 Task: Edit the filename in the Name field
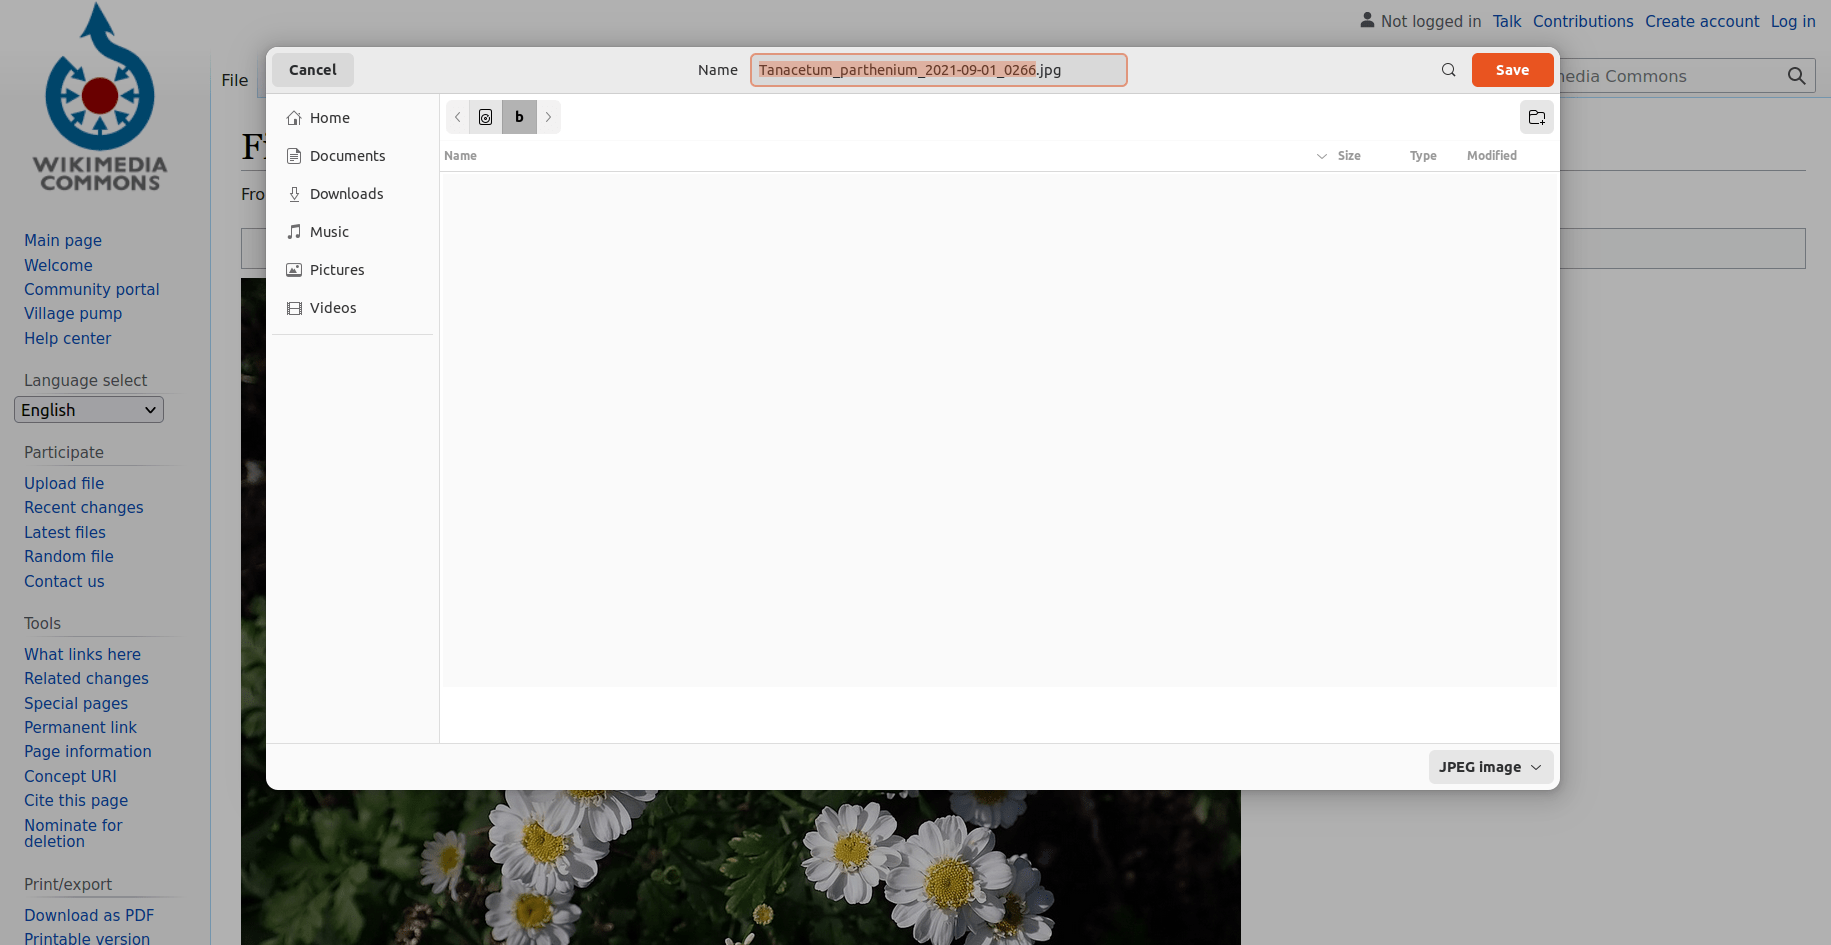(938, 70)
